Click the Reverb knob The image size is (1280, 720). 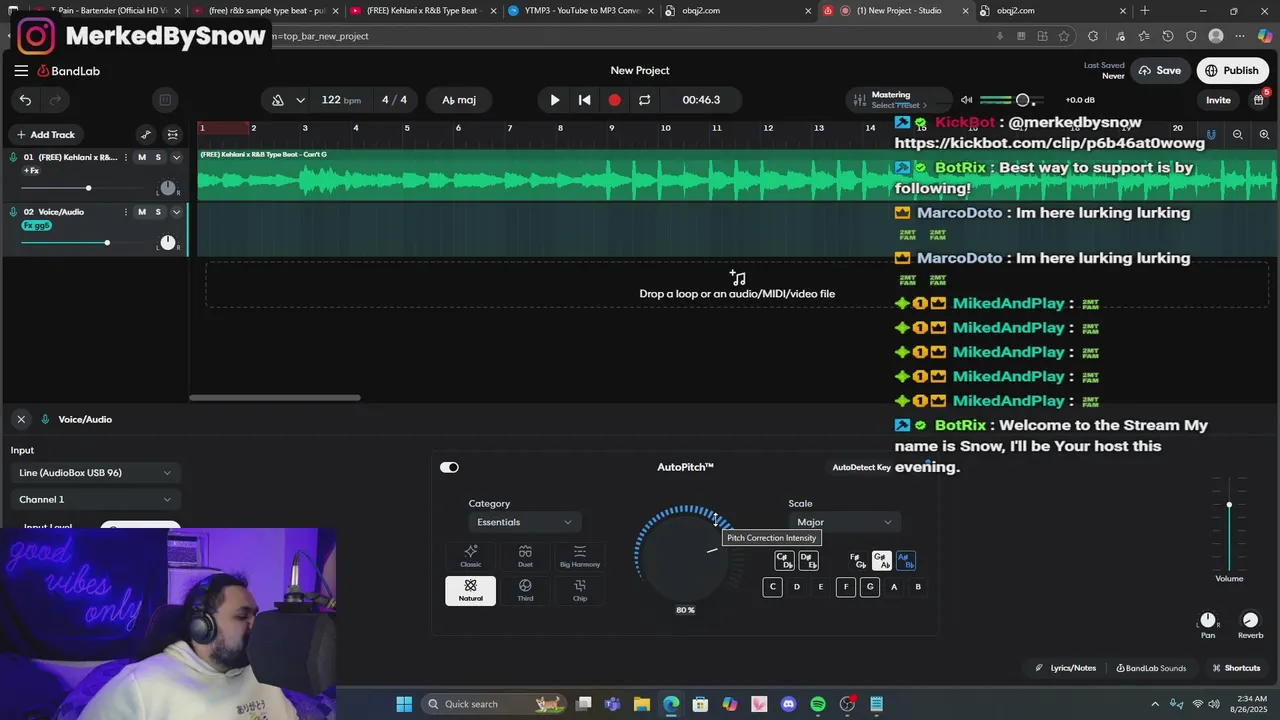[x=1250, y=620]
